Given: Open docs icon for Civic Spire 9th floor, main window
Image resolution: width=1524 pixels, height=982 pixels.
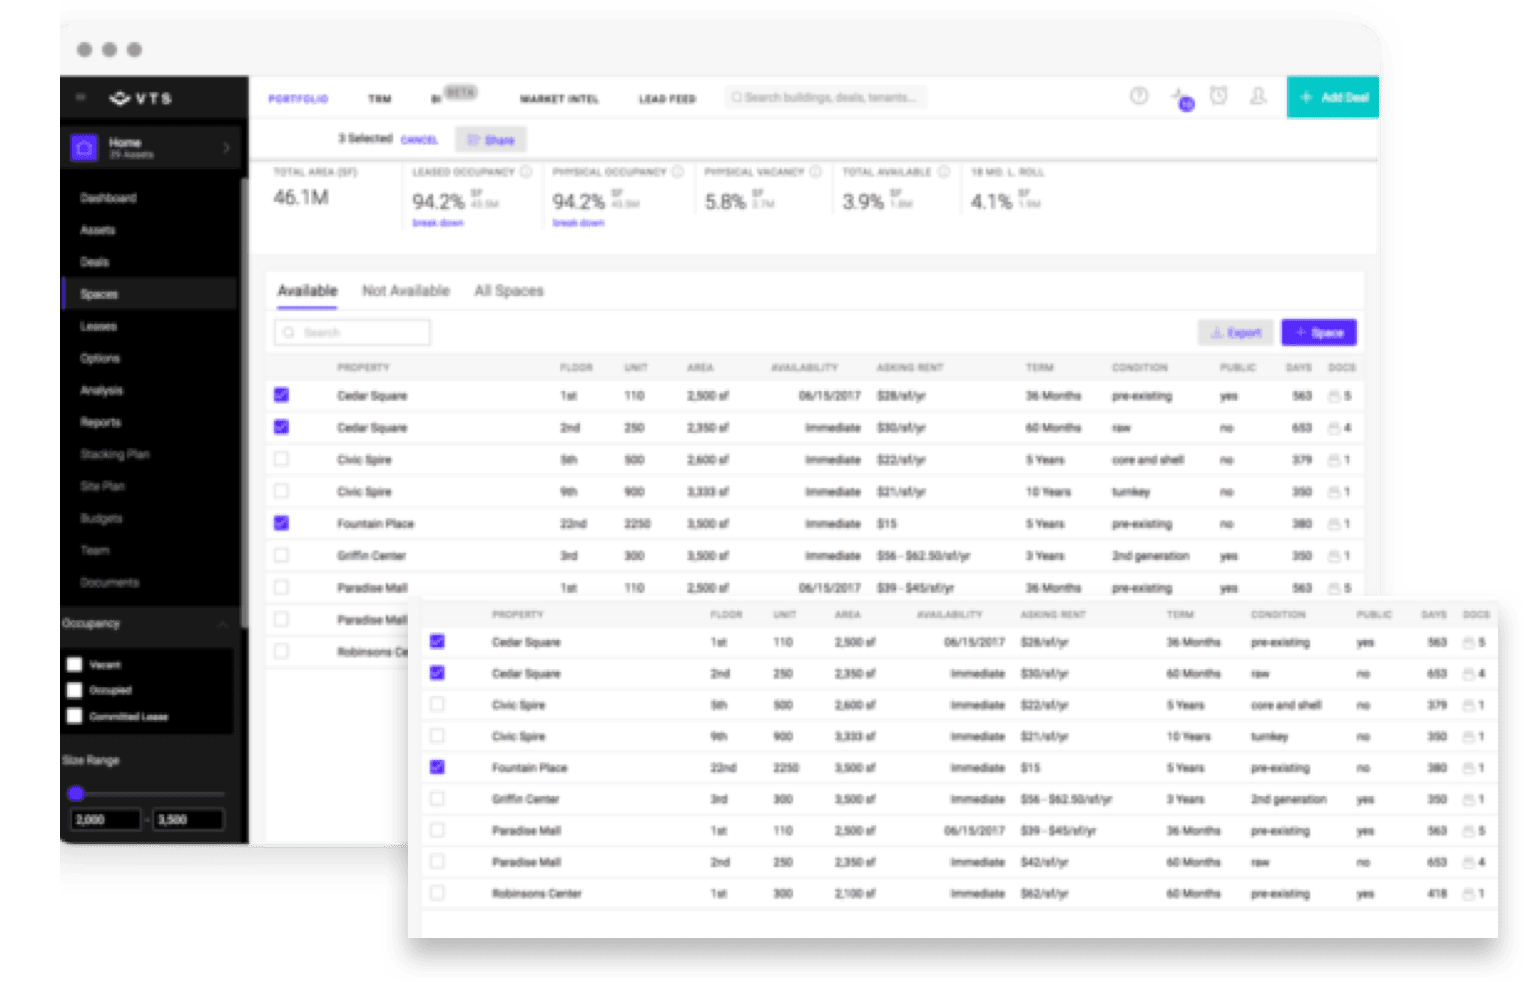Looking at the screenshot, I should [x=1334, y=492].
